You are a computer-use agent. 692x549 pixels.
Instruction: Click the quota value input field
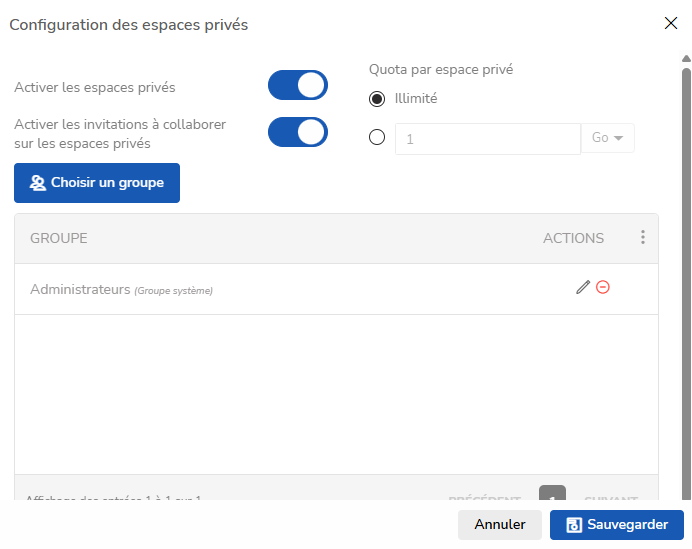(x=488, y=139)
